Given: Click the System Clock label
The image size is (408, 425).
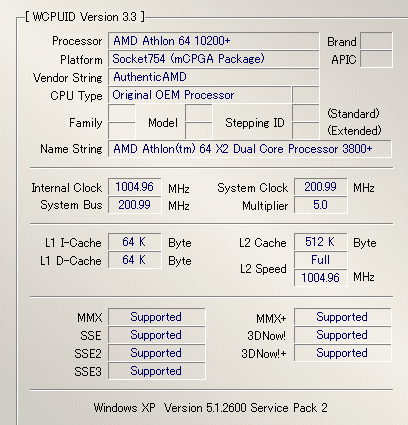Looking at the screenshot, I should 253,188.
